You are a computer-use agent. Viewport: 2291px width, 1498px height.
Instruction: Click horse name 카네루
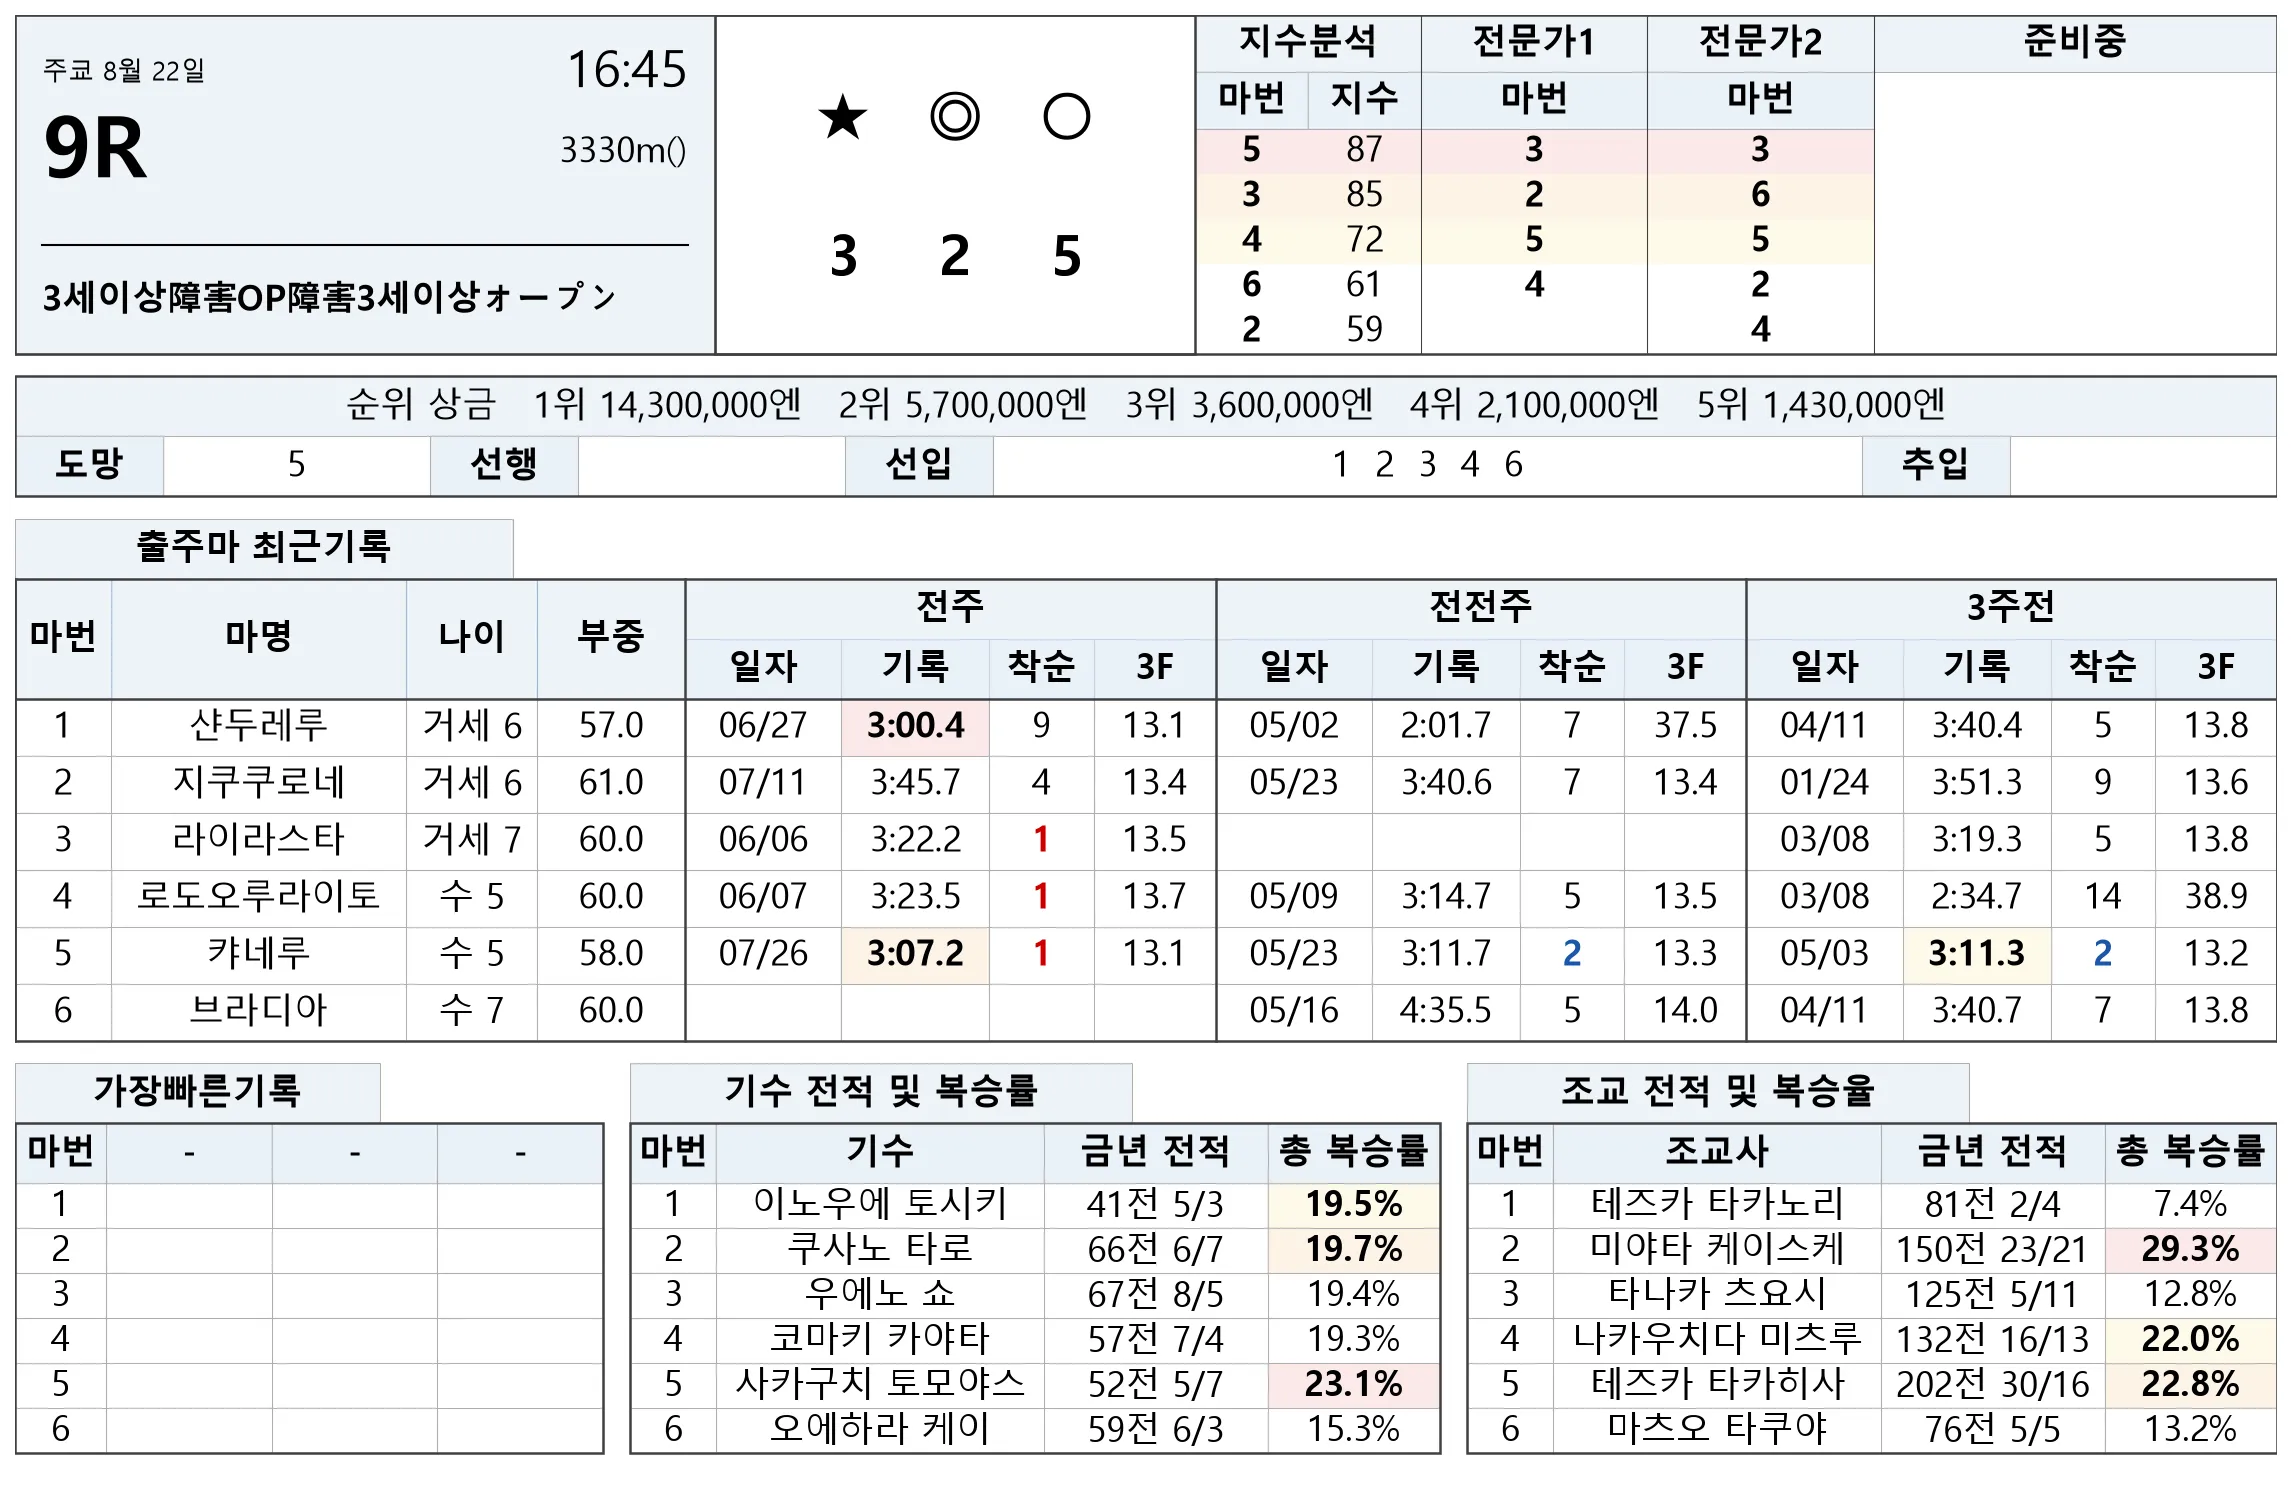click(259, 953)
